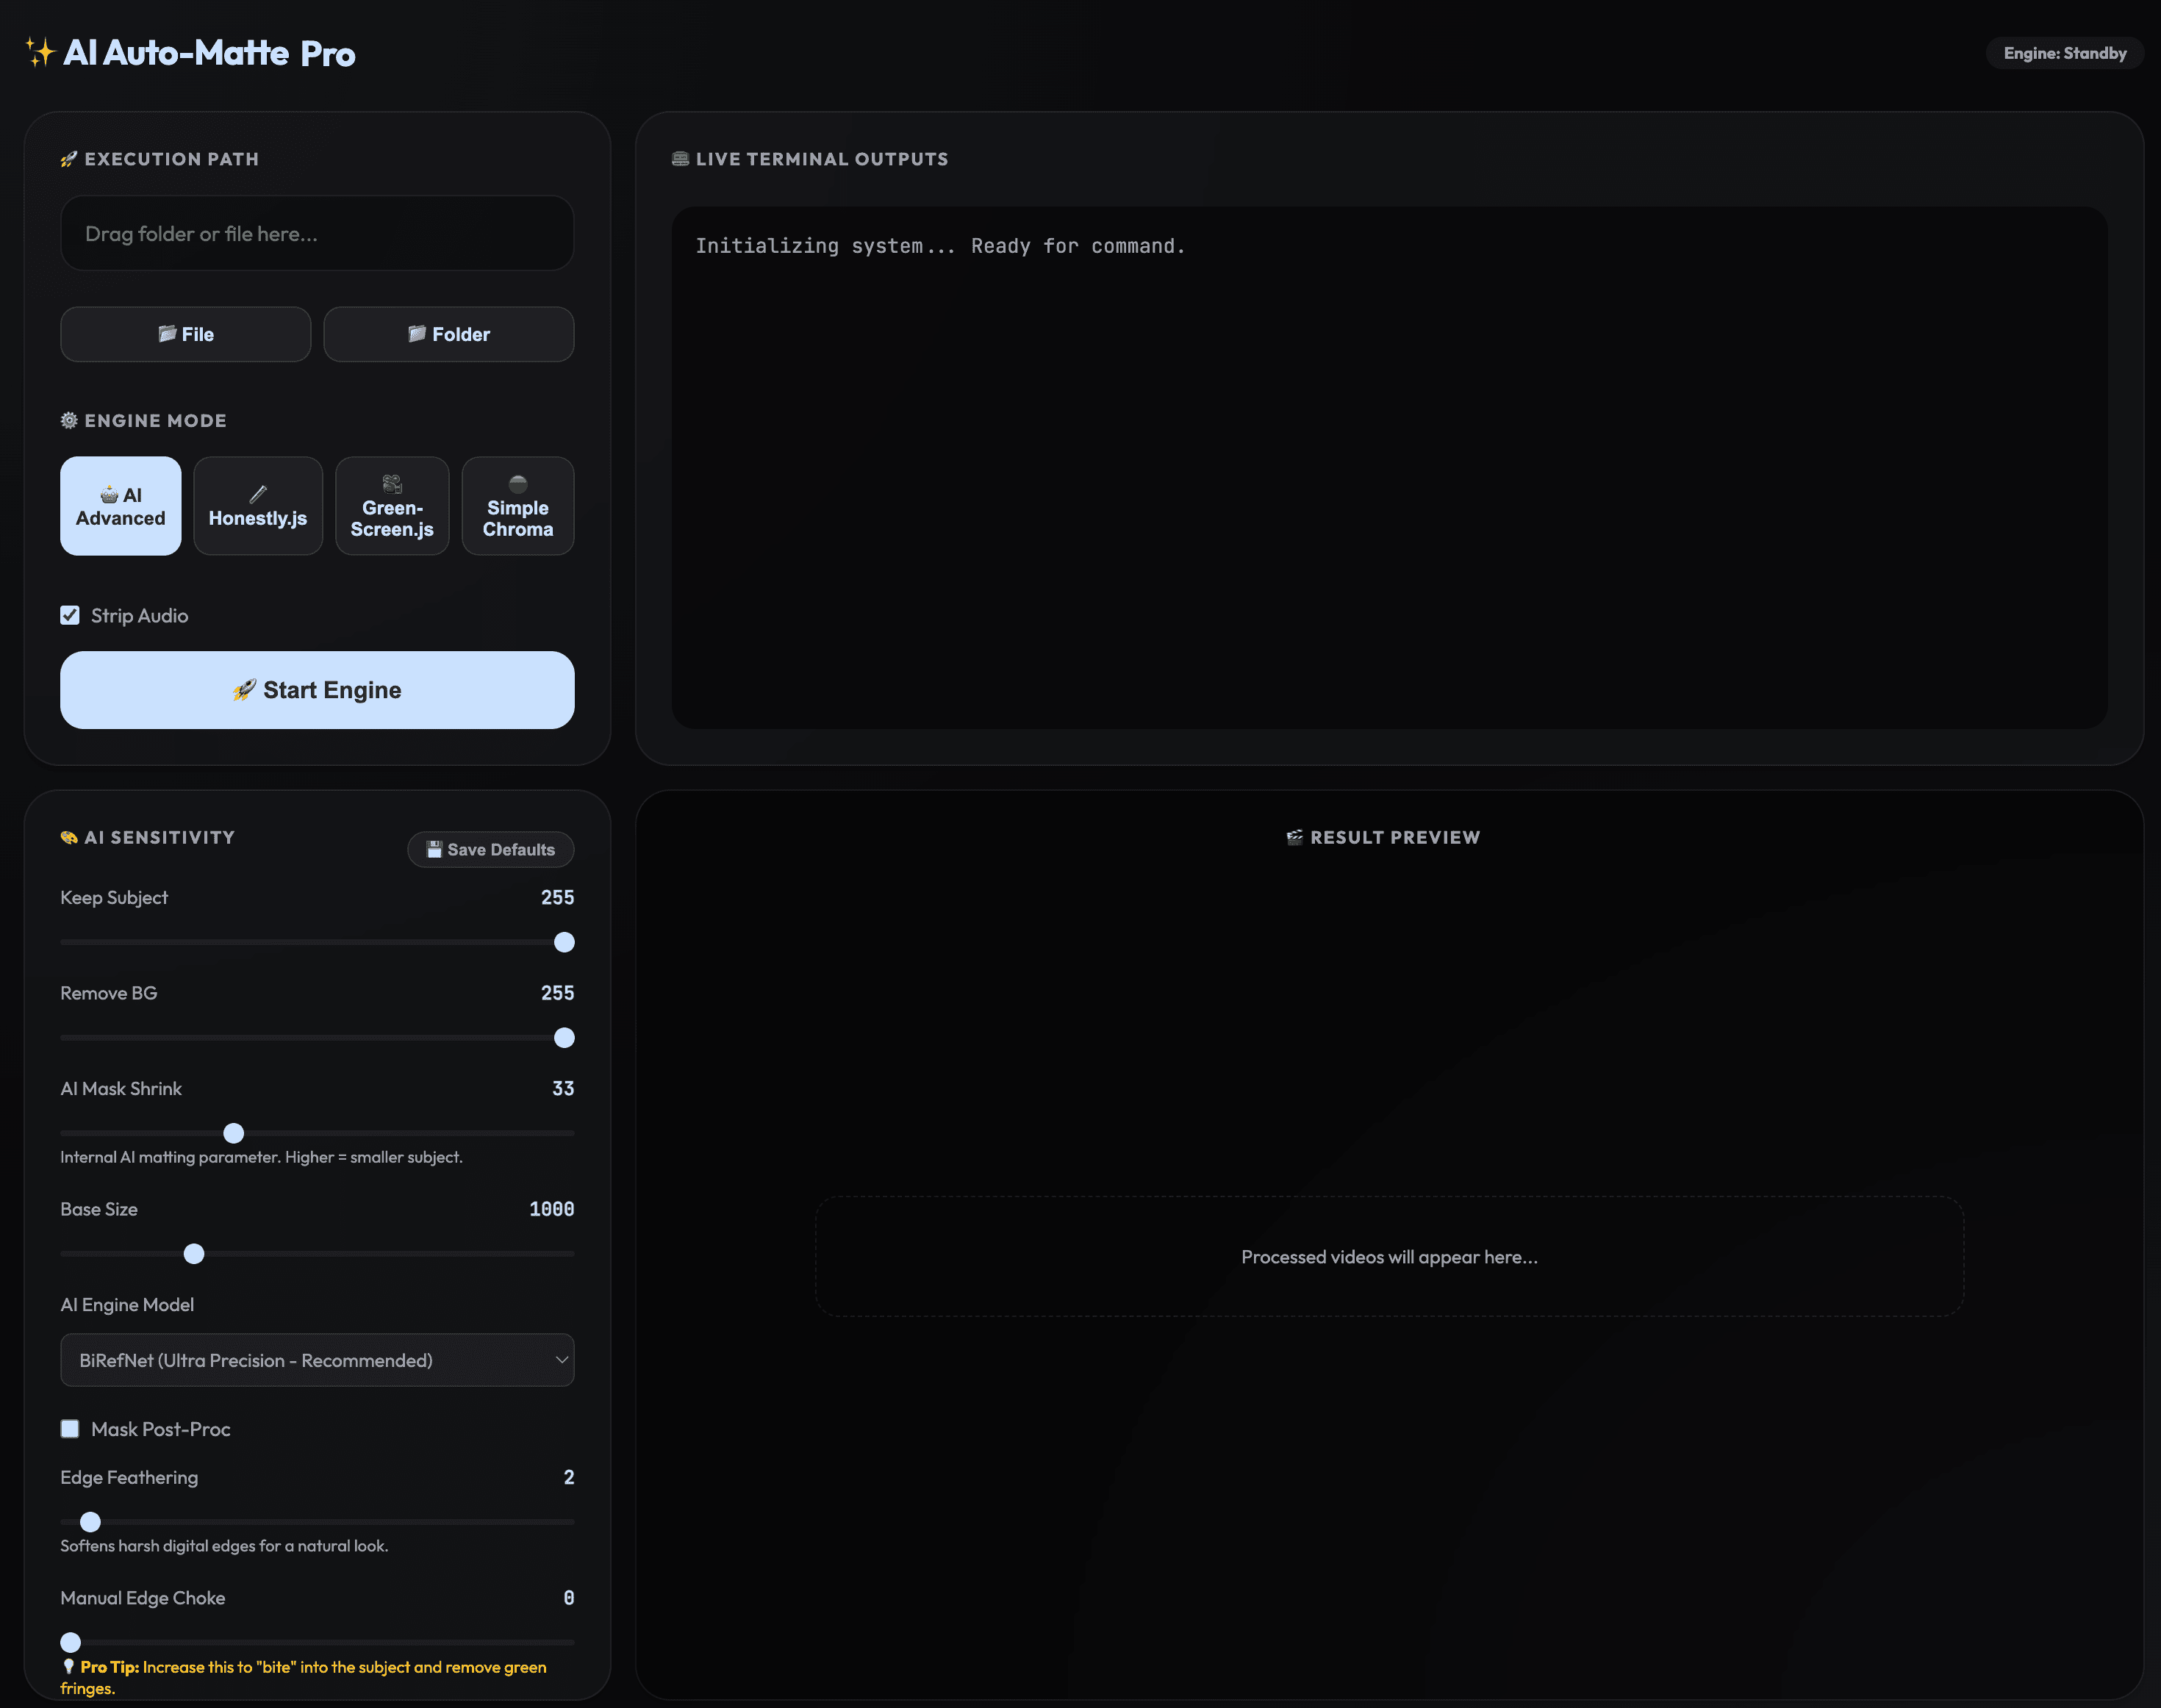The width and height of the screenshot is (2161, 1708).
Task: Switch to Honestly.js engine mode
Action: tap(258, 506)
